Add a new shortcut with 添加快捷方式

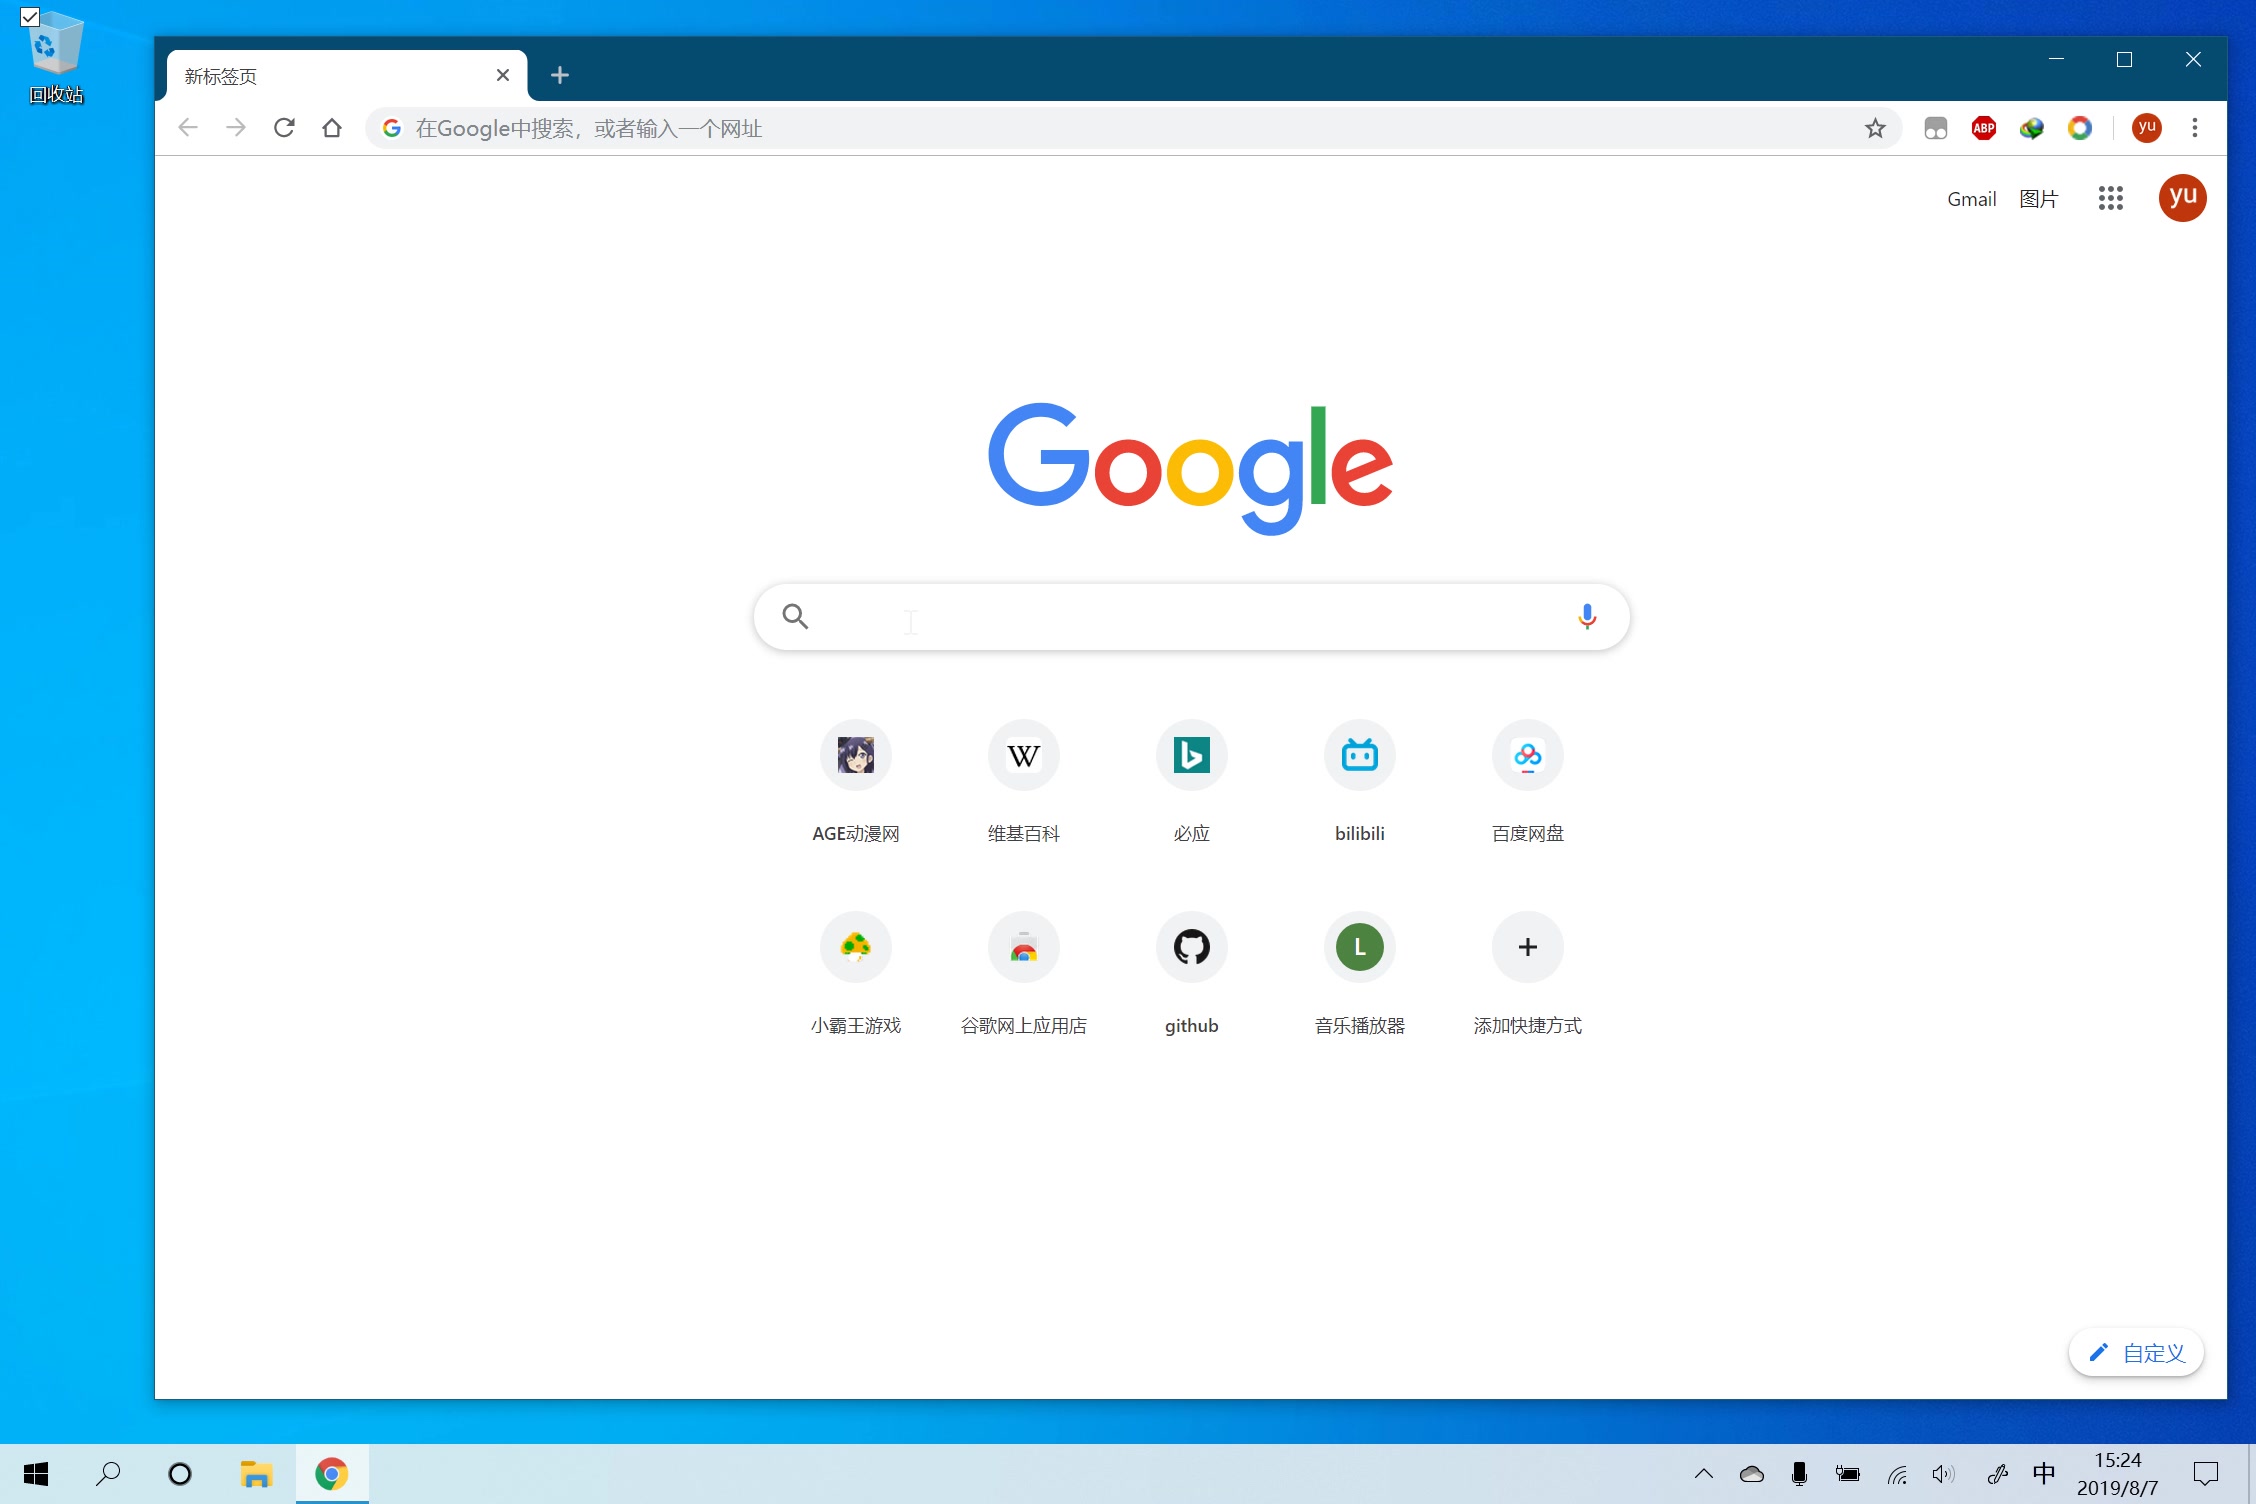pos(1528,975)
